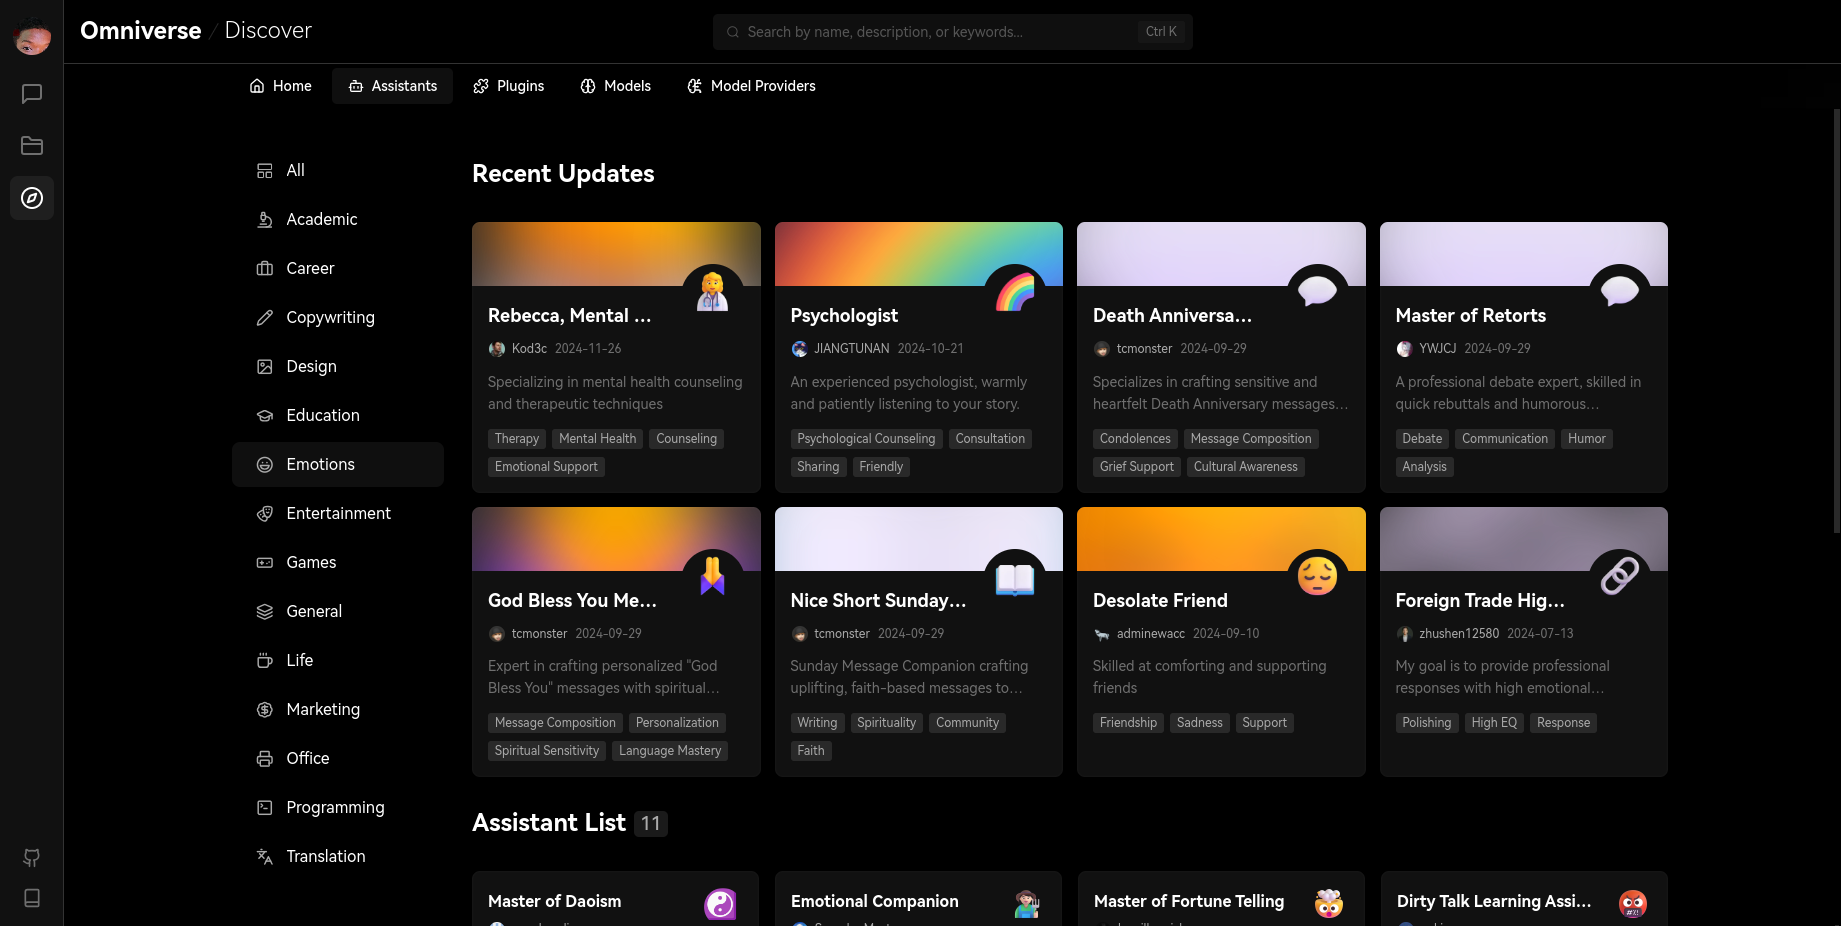Image resolution: width=1841 pixels, height=926 pixels.
Task: Click adminewacc author avatar
Action: tap(1101, 634)
